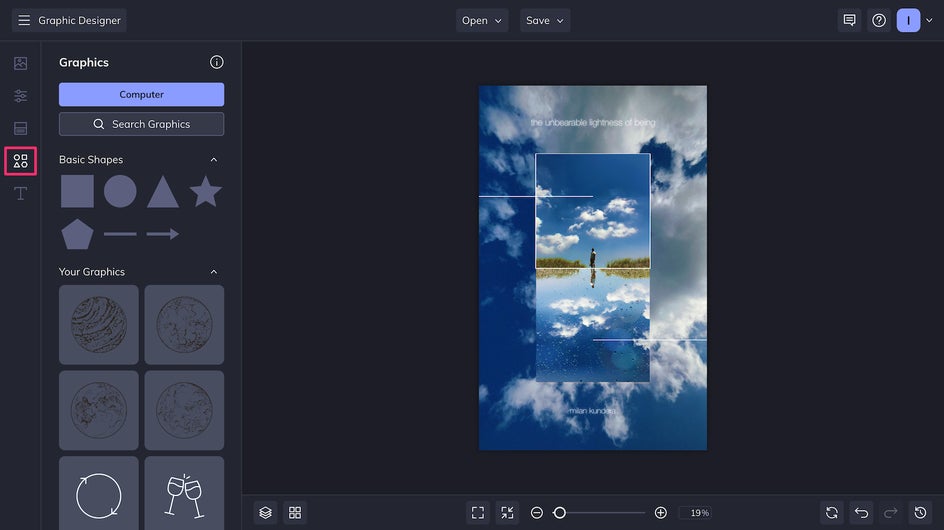Expand the account chevron dropdown

click(x=929, y=20)
